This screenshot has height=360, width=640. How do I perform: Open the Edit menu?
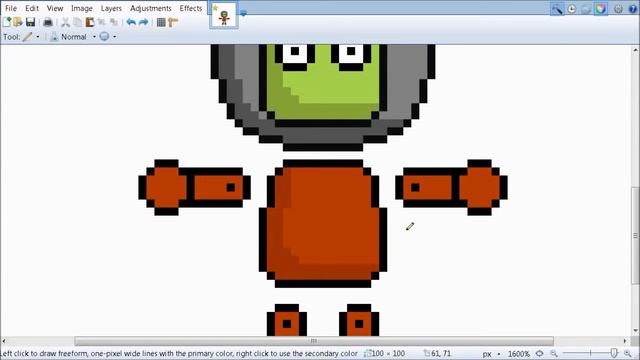(32, 8)
